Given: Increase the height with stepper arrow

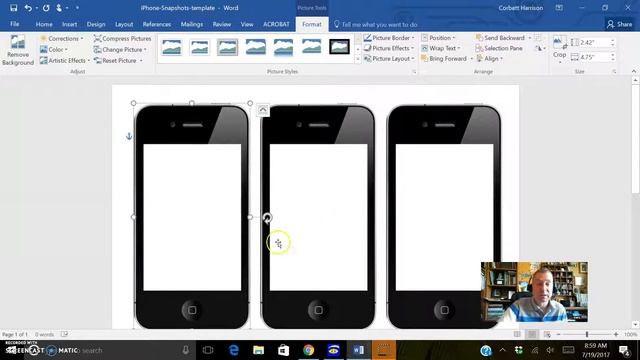Looking at the screenshot, I should click(613, 40).
